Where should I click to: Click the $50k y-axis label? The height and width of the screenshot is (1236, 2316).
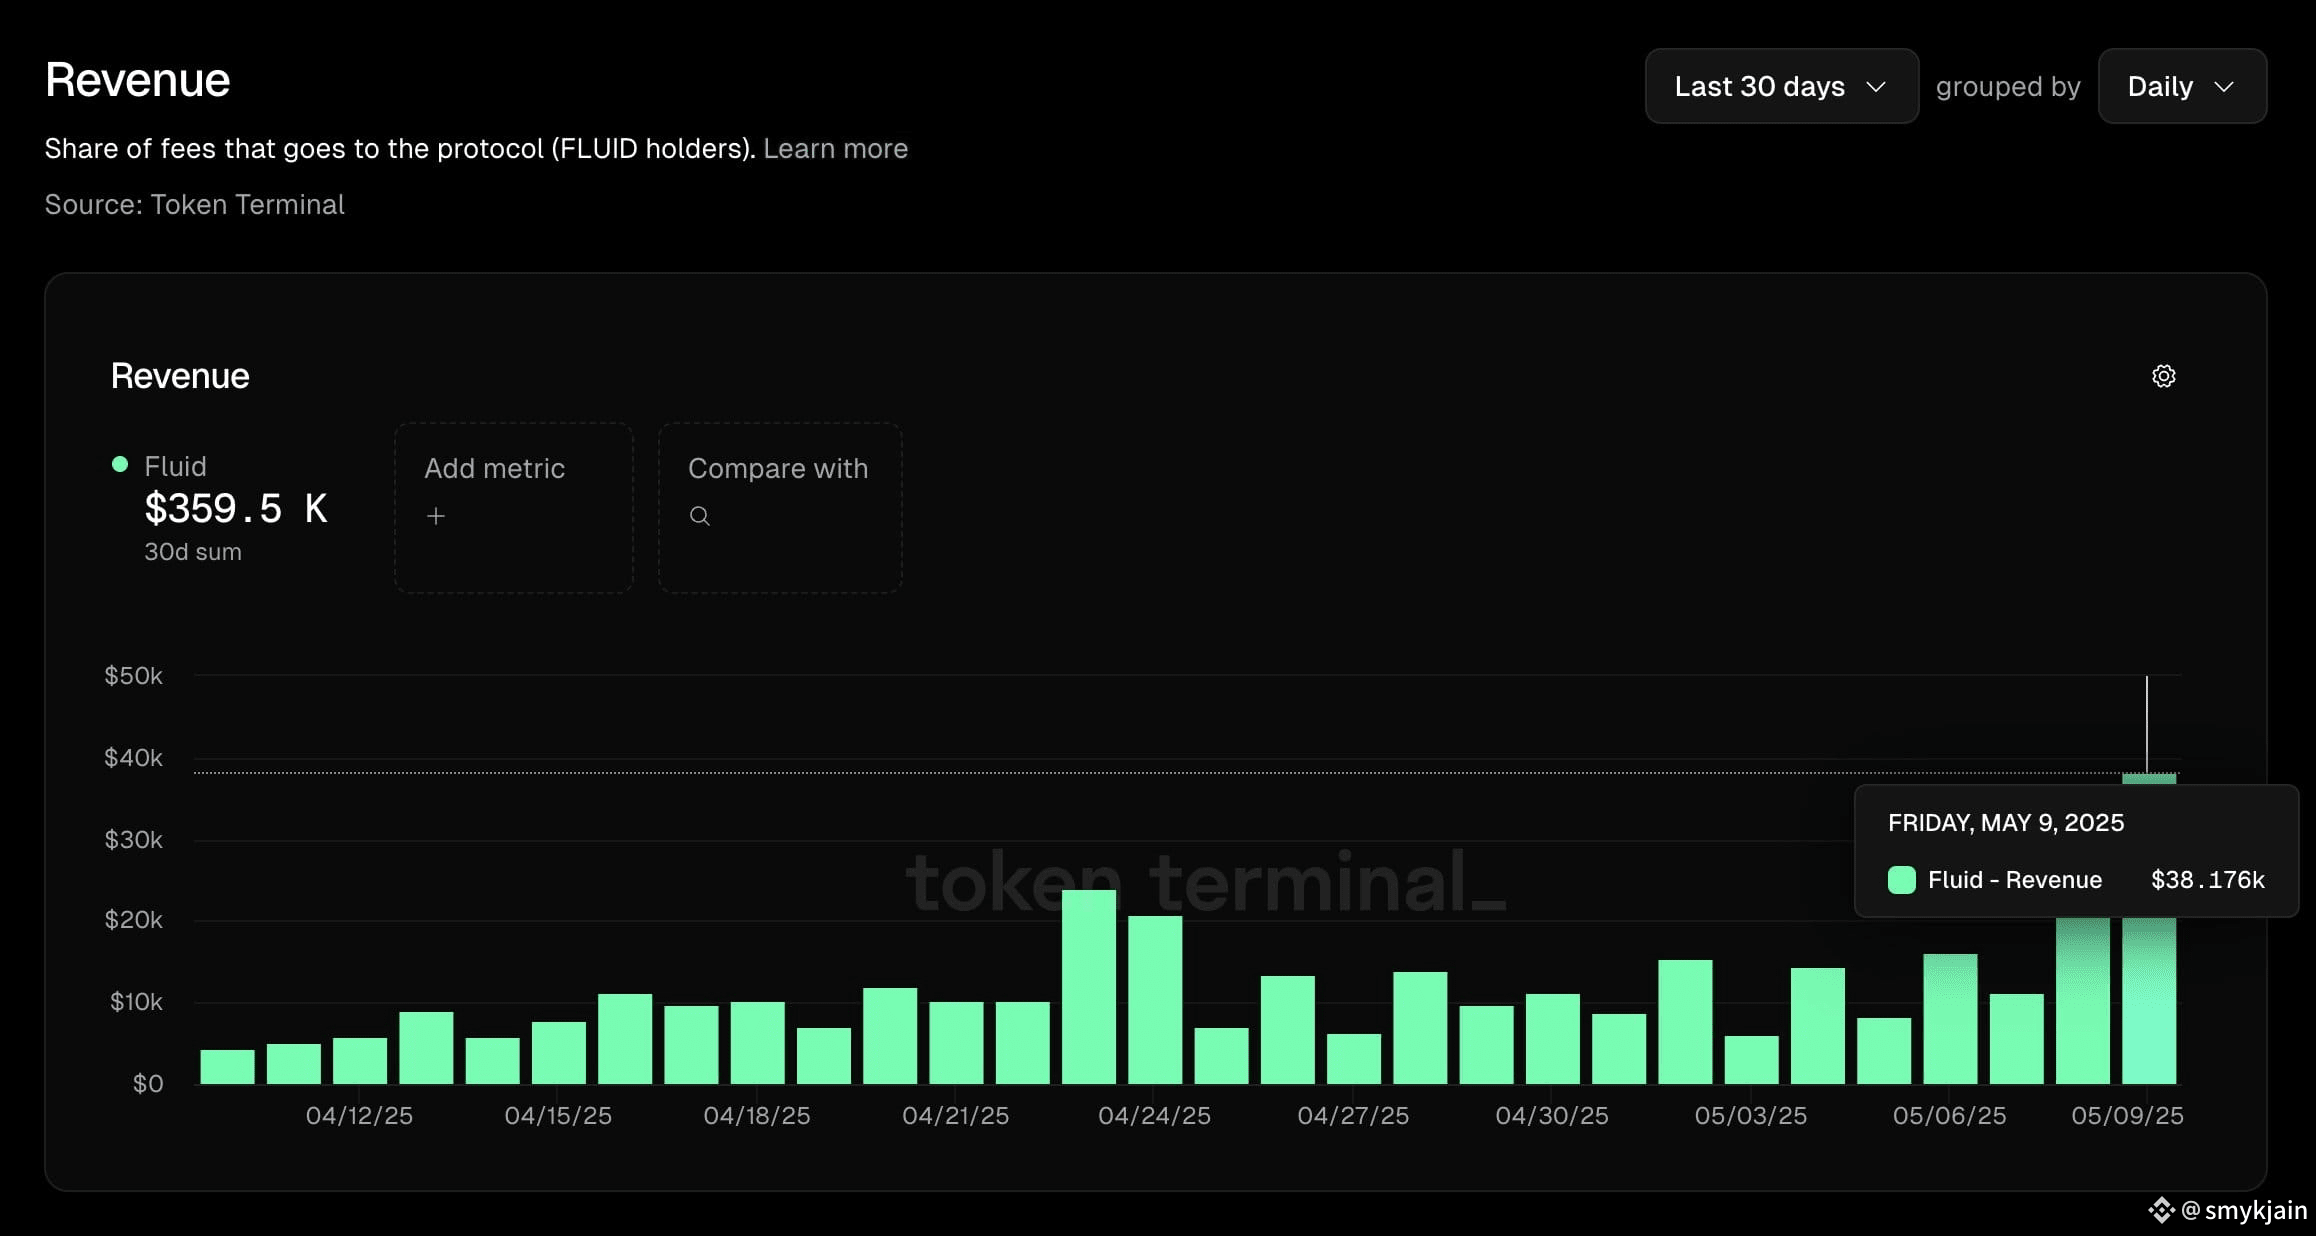pos(133,676)
